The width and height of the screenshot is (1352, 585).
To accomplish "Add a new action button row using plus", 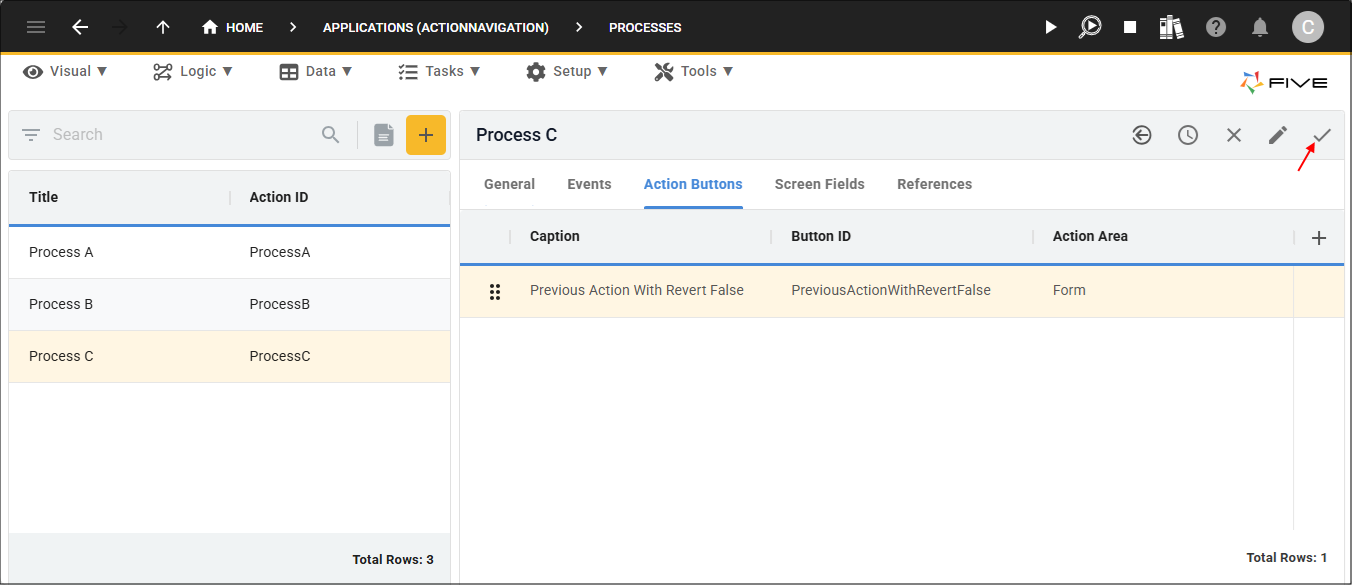I will pos(1319,237).
